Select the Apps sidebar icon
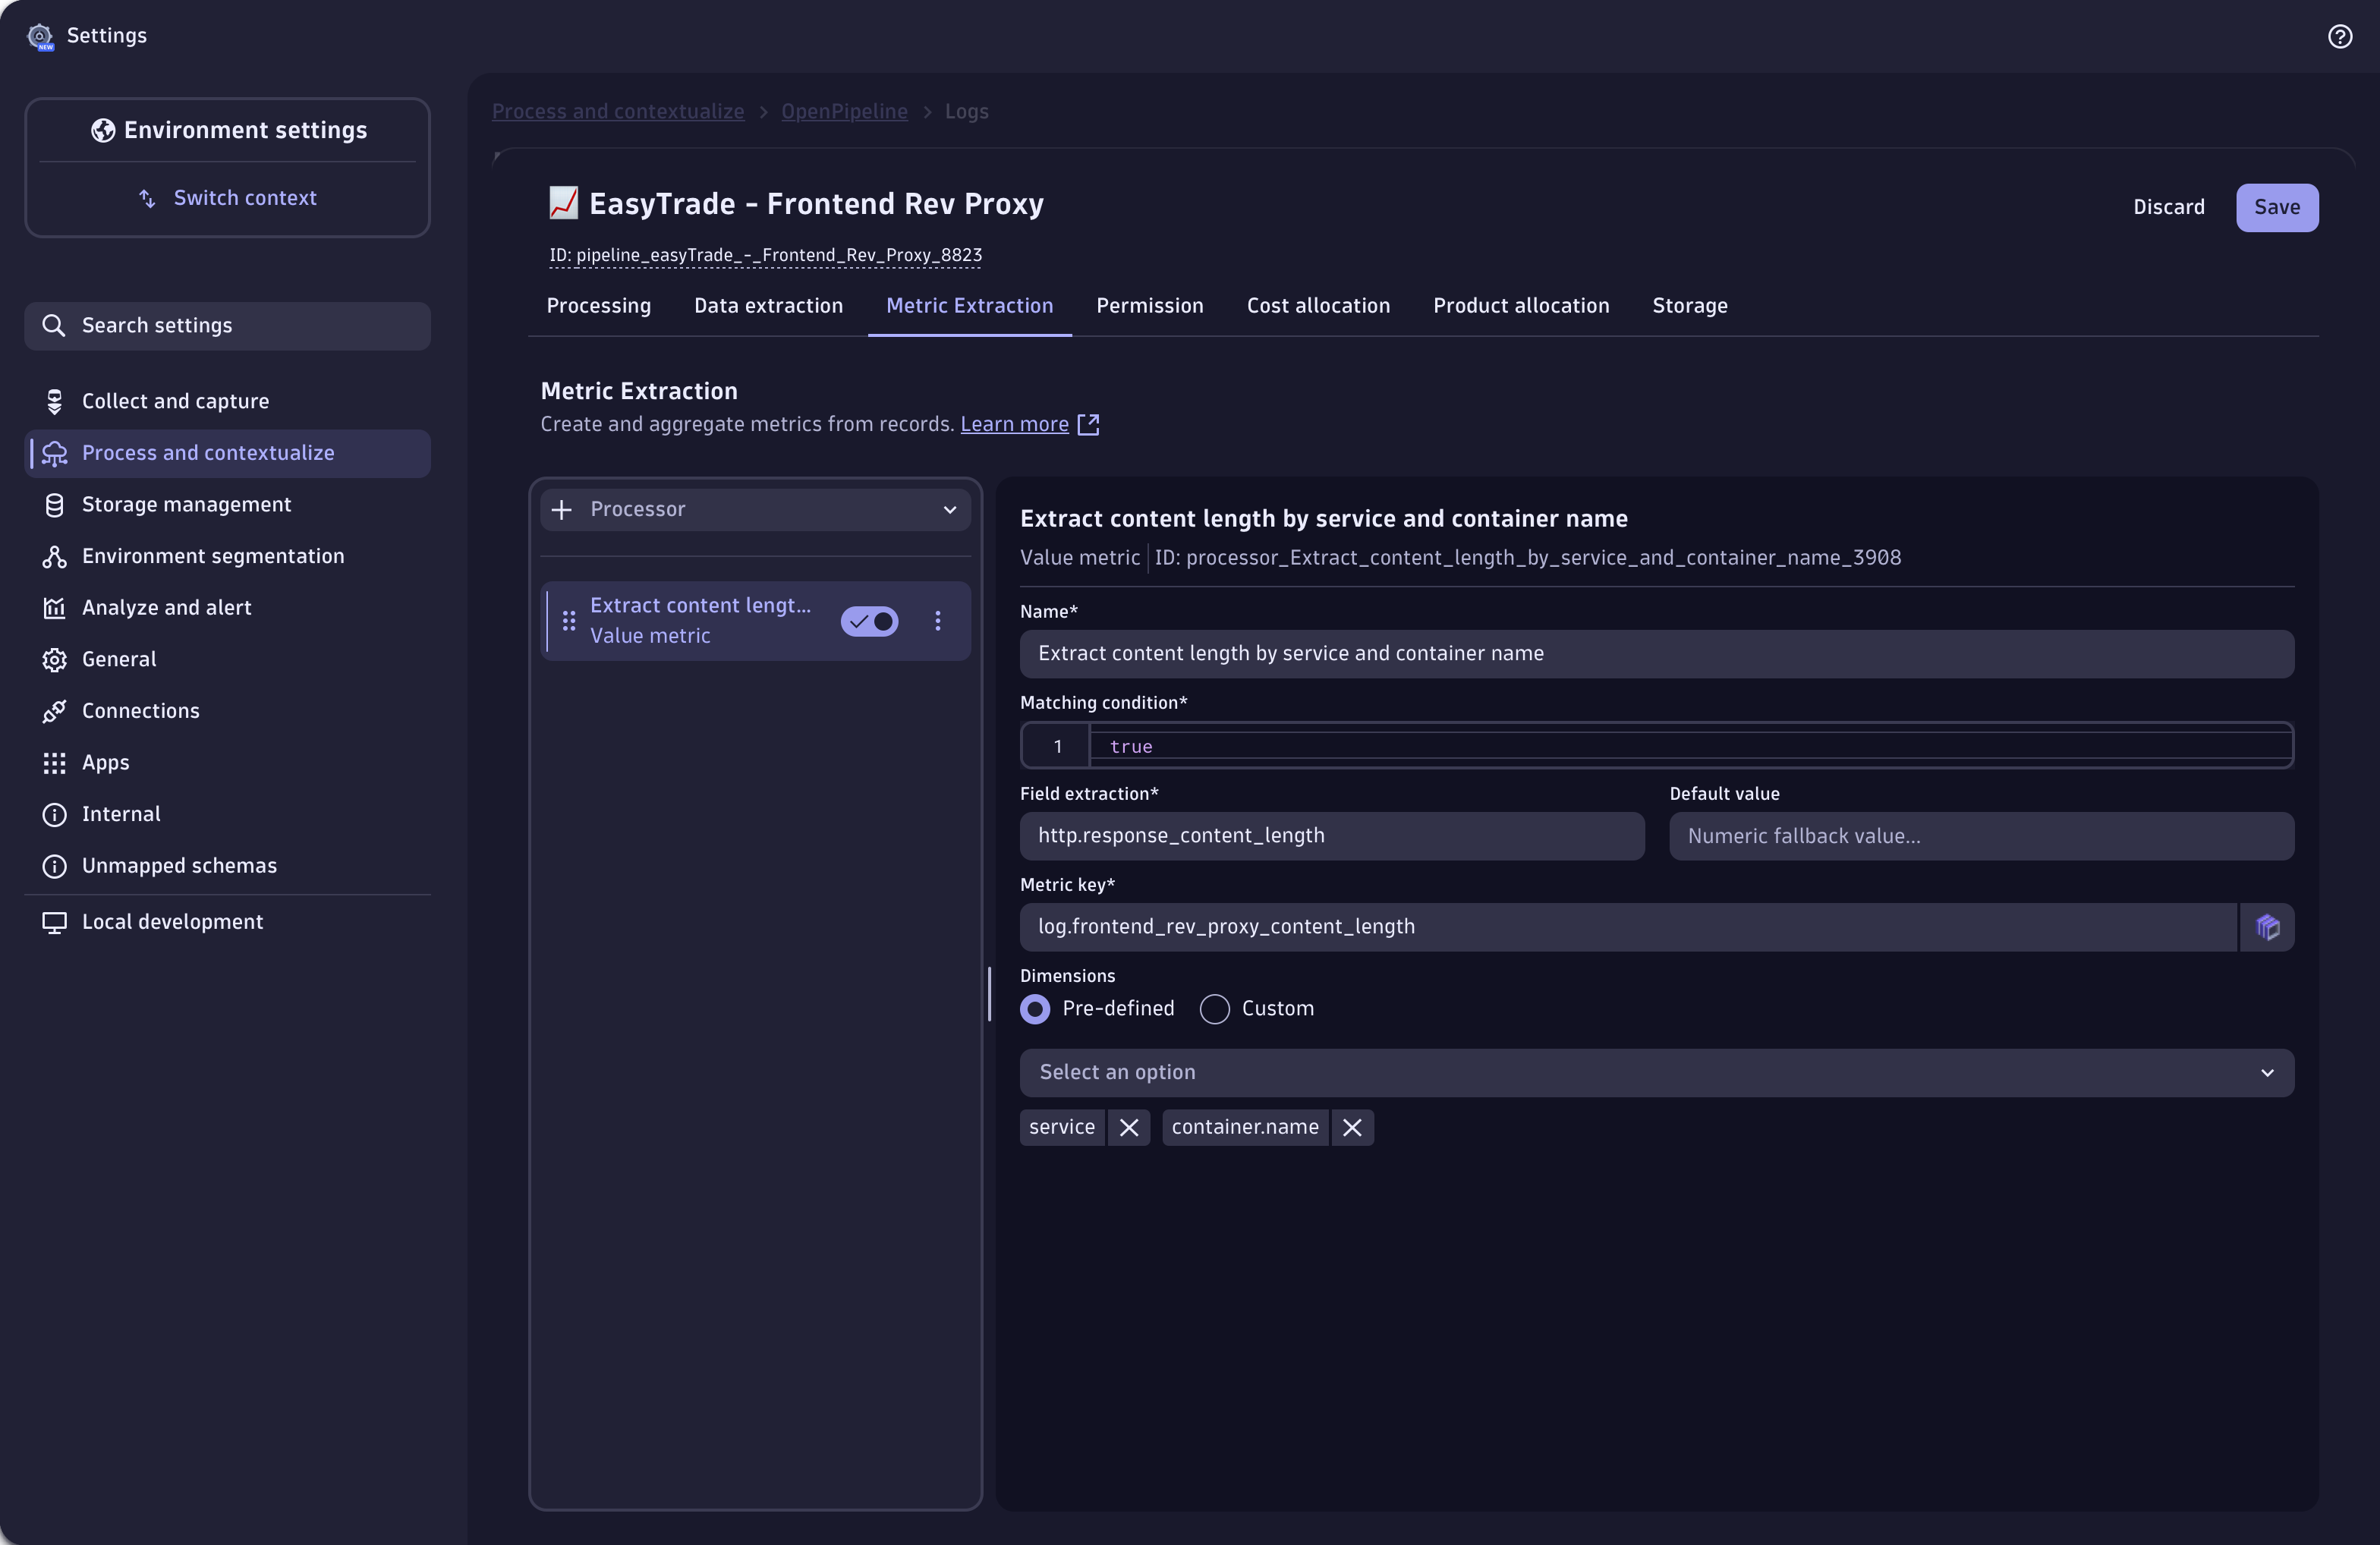This screenshot has width=2380, height=1545. tap(55, 762)
